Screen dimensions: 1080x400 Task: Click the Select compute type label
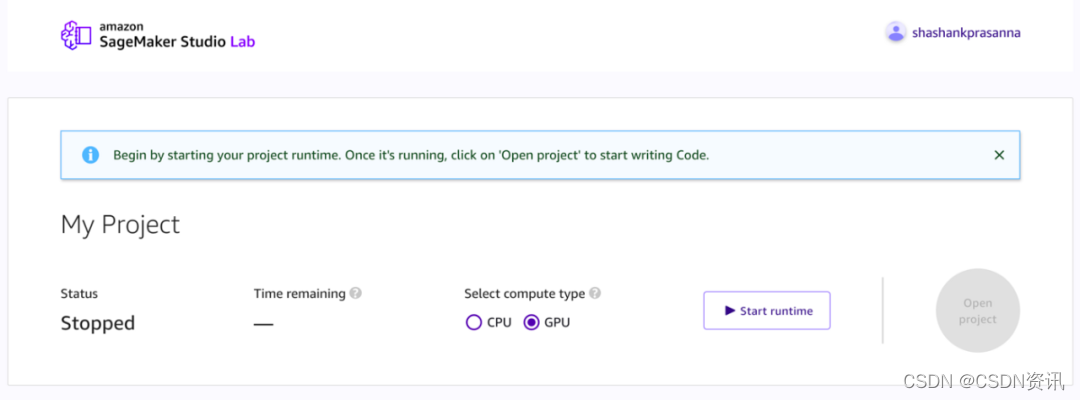tap(524, 293)
